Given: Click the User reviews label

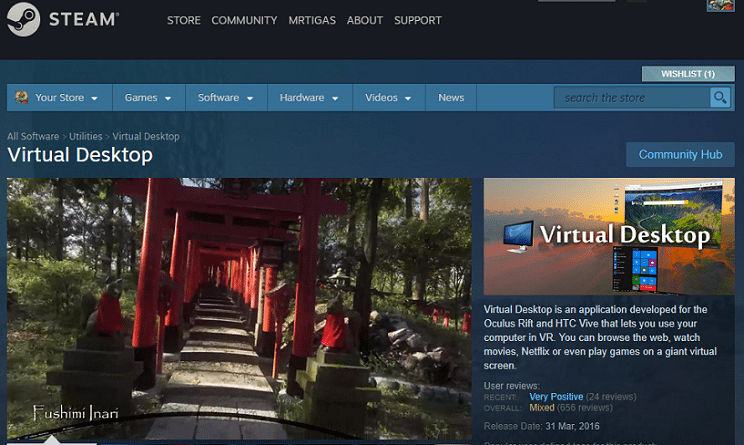Looking at the screenshot, I should (512, 386).
